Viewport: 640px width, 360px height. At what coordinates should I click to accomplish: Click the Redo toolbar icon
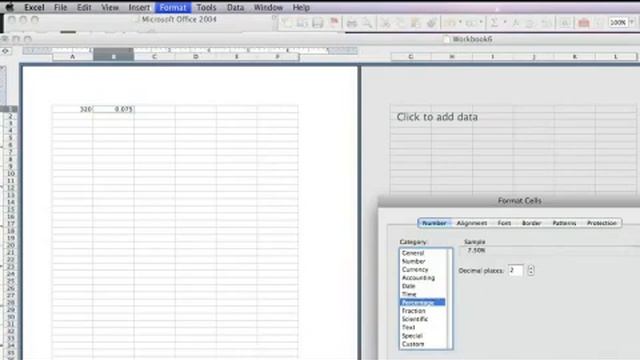click(471, 23)
